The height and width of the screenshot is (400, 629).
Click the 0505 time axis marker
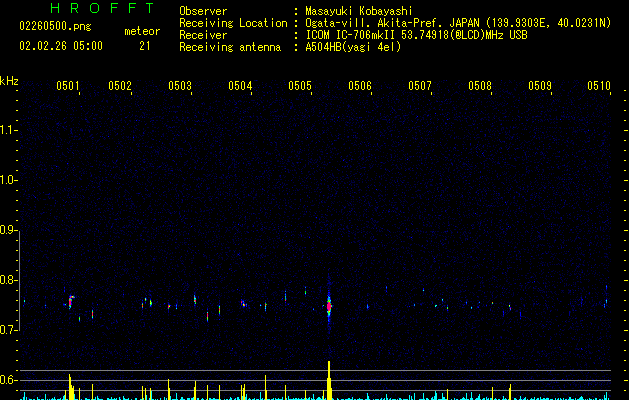point(300,85)
